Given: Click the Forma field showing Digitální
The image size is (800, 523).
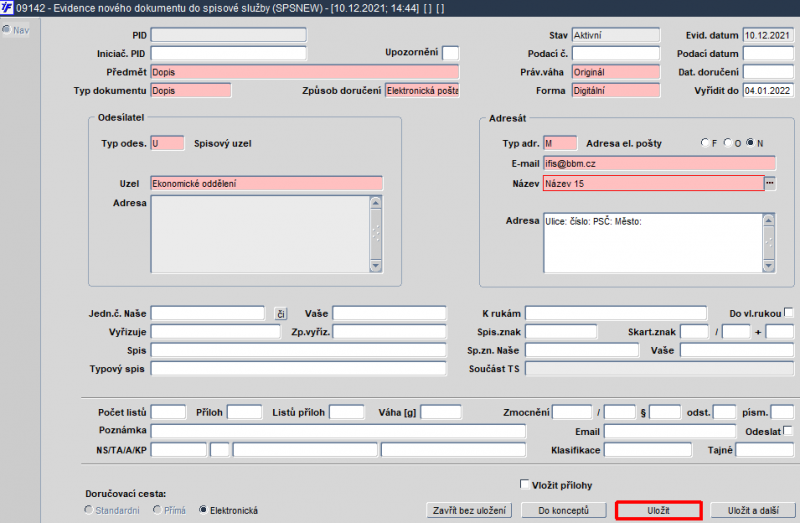Looking at the screenshot, I should pos(615,90).
